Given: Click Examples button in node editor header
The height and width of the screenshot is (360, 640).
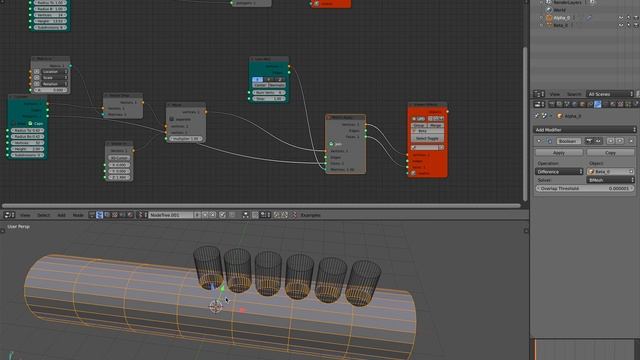Looking at the screenshot, I should pyautogui.click(x=311, y=215).
